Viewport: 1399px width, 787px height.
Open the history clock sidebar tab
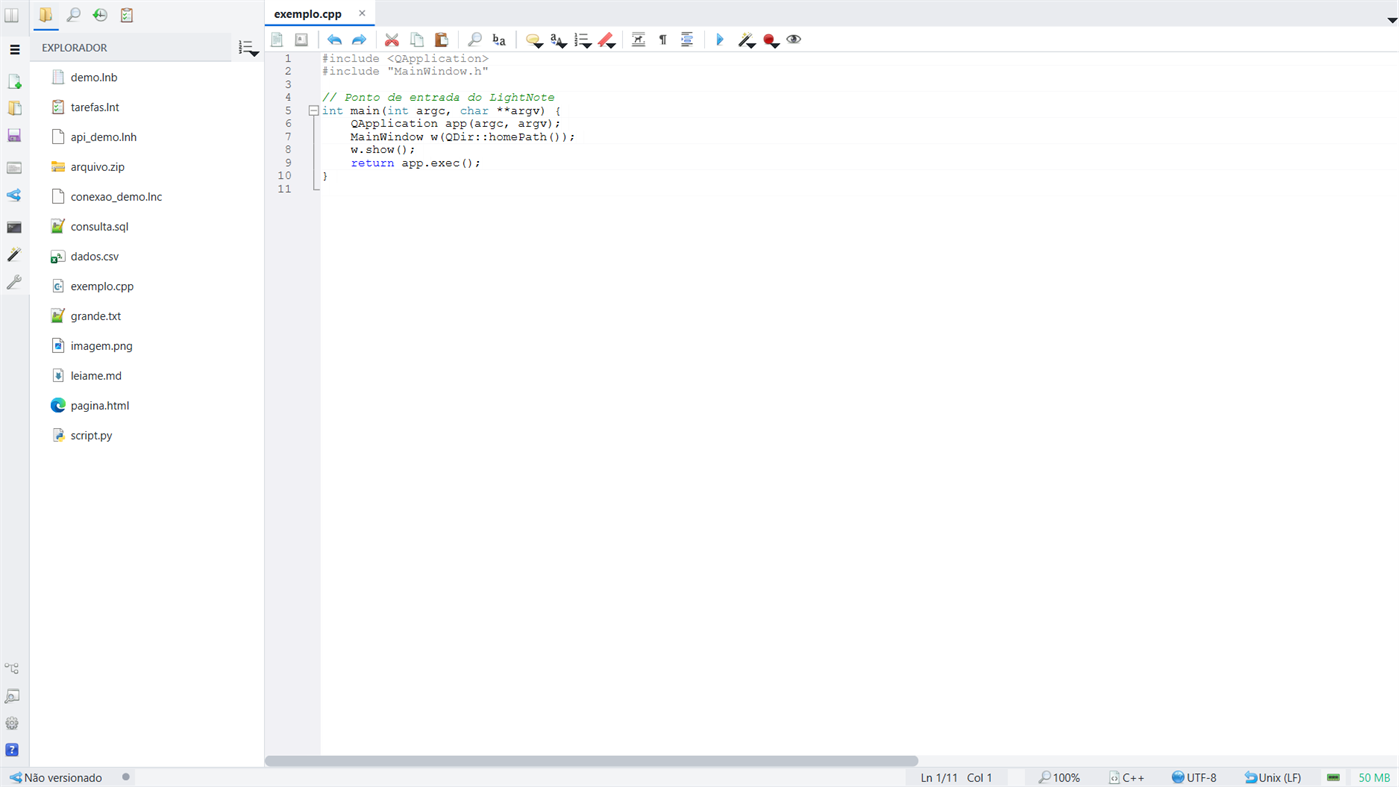coord(100,15)
